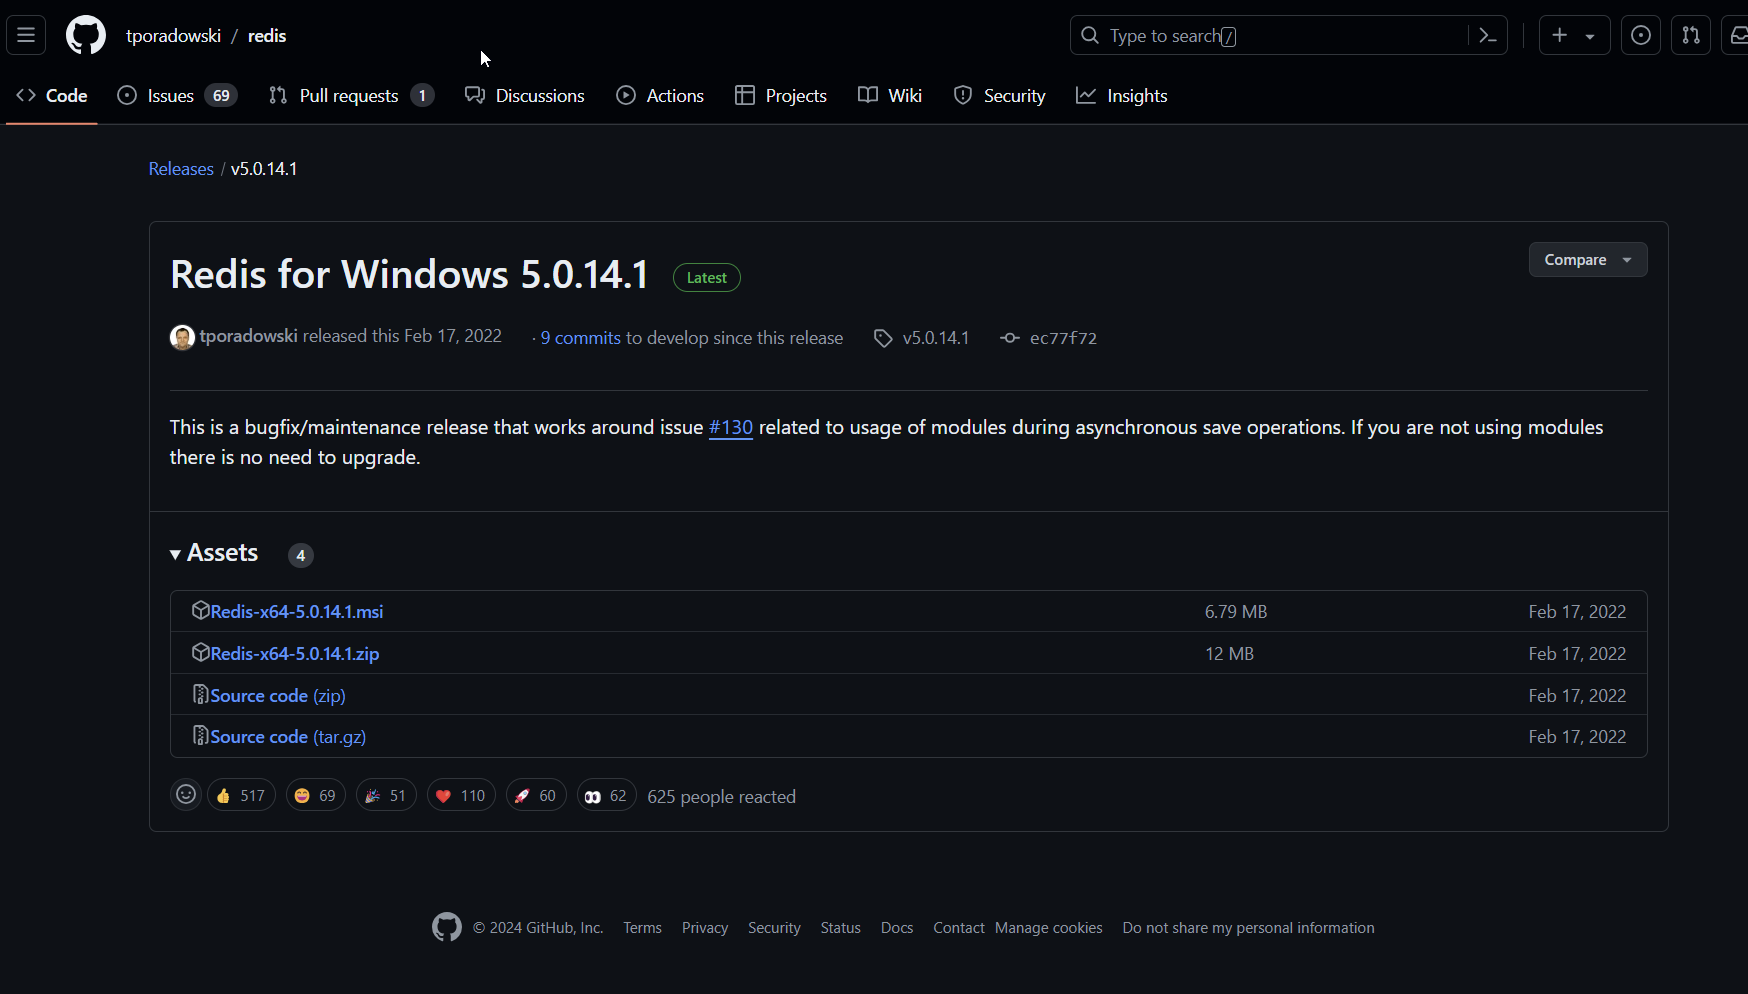Image resolution: width=1748 pixels, height=994 pixels.
Task: Go to the GitHub homepage logo
Action: (86, 35)
